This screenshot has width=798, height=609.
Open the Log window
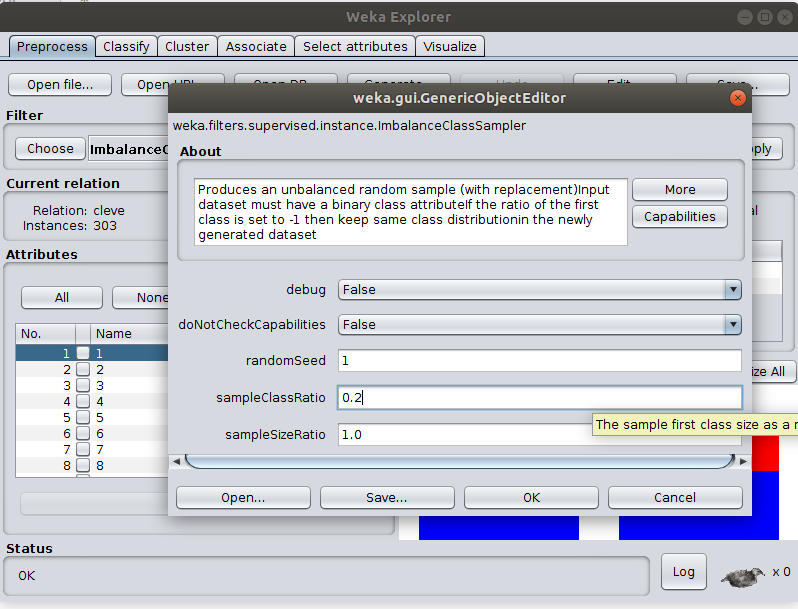[683, 572]
